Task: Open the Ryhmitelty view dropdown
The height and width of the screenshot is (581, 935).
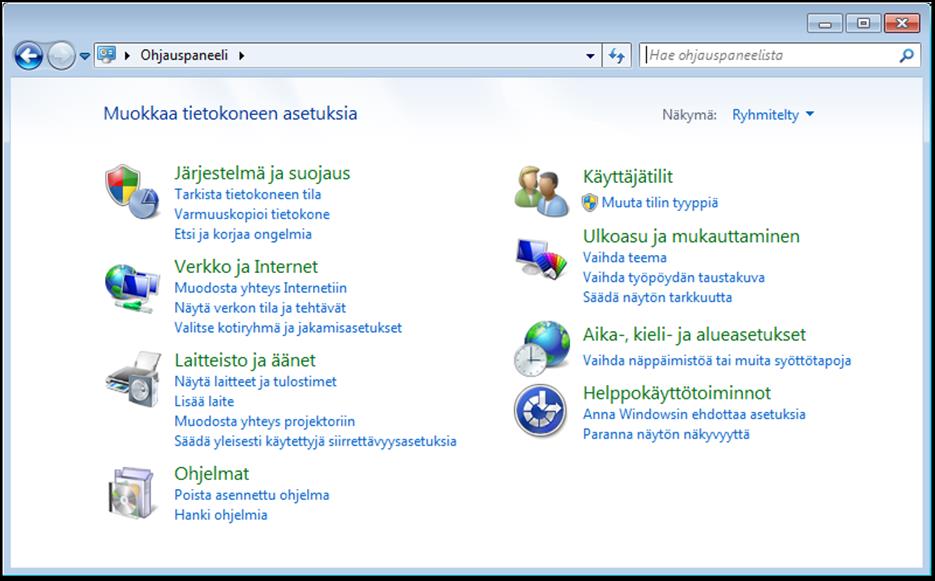Action: click(x=773, y=115)
